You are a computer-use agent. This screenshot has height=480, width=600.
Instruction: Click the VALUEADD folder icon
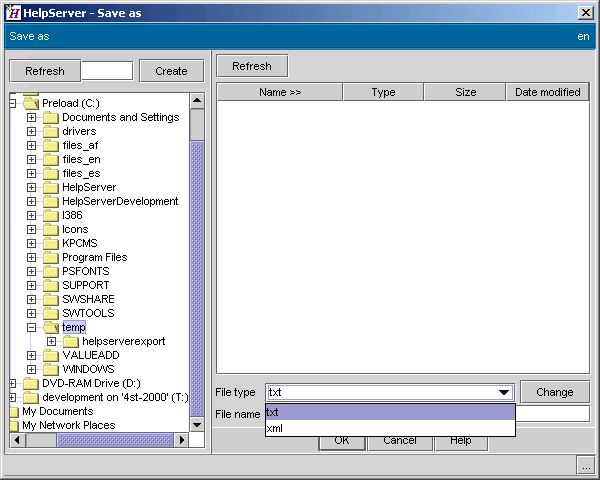click(x=51, y=356)
